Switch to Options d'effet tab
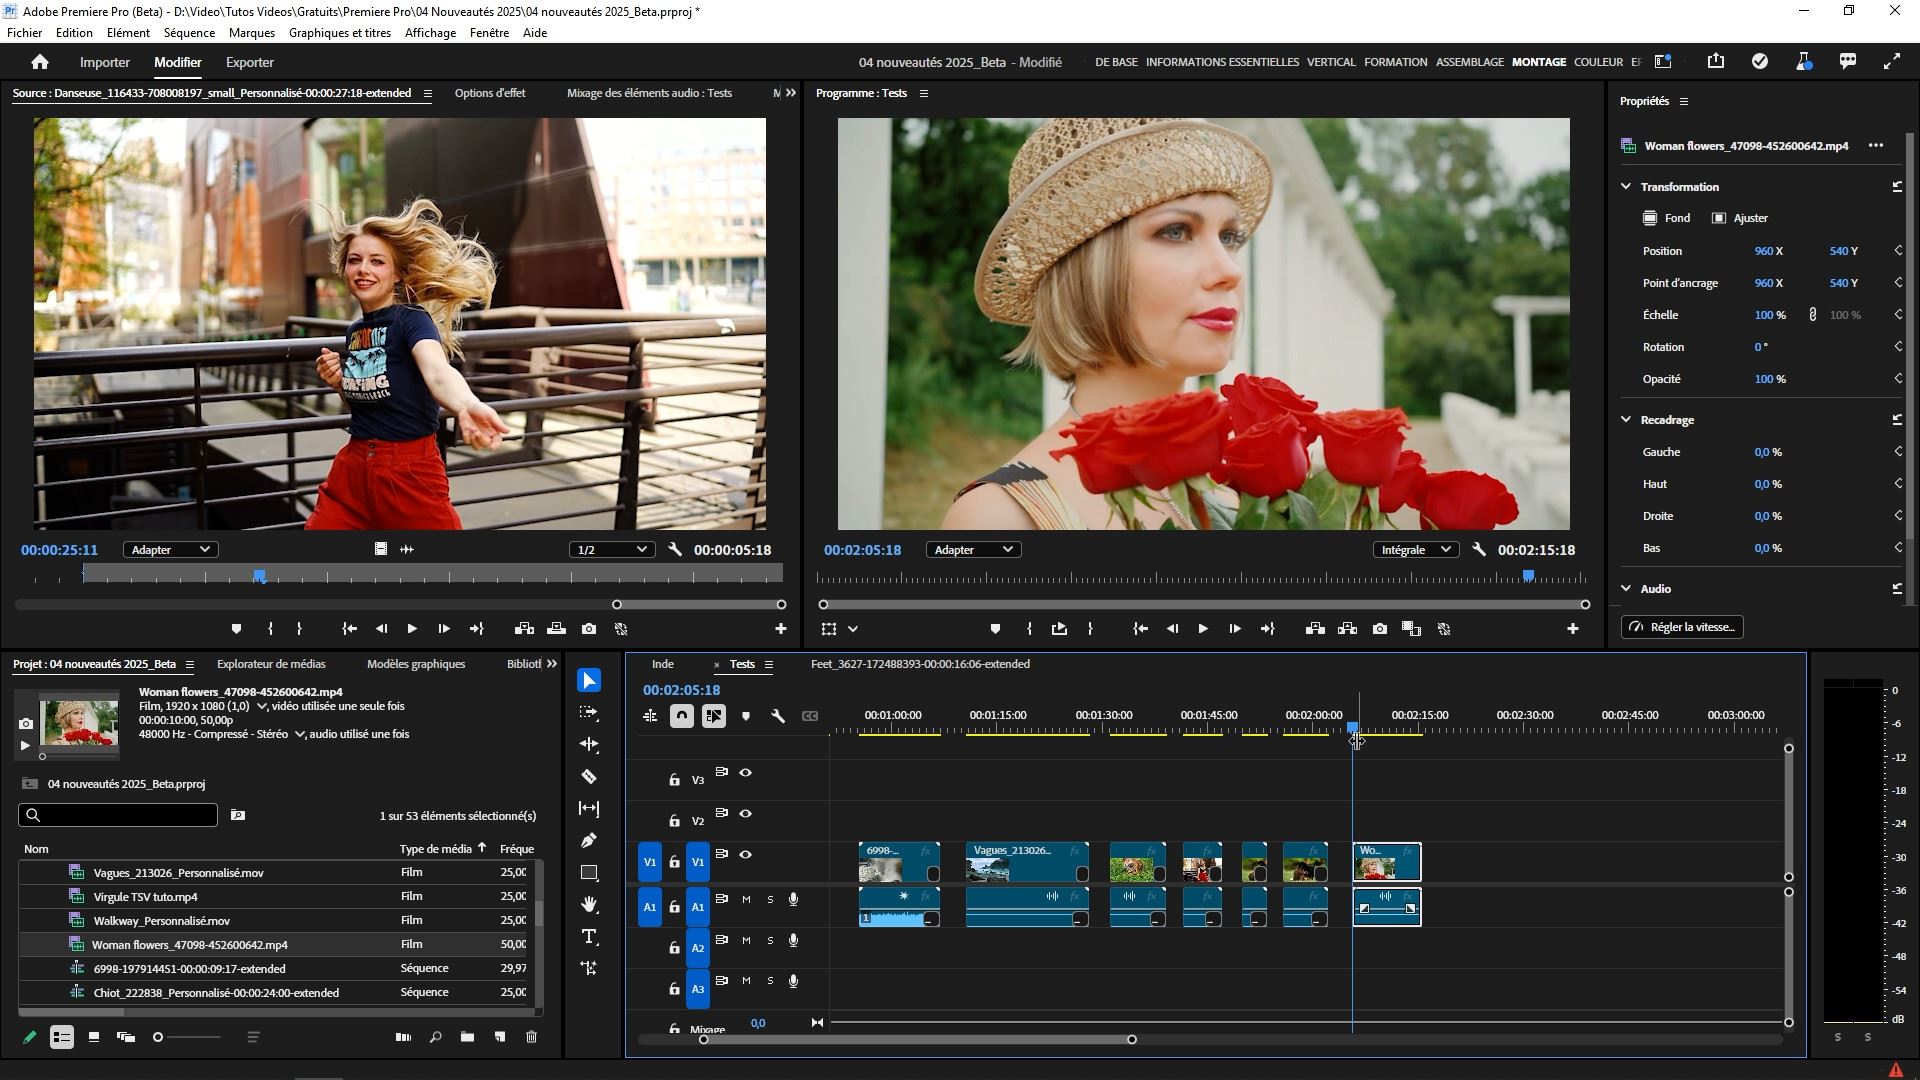Viewport: 1920px width, 1080px height. click(x=490, y=93)
